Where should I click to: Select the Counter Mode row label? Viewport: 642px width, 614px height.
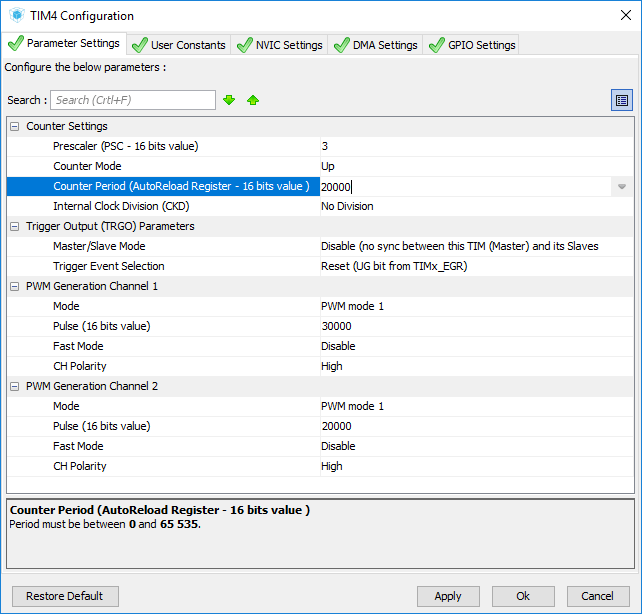[87, 166]
